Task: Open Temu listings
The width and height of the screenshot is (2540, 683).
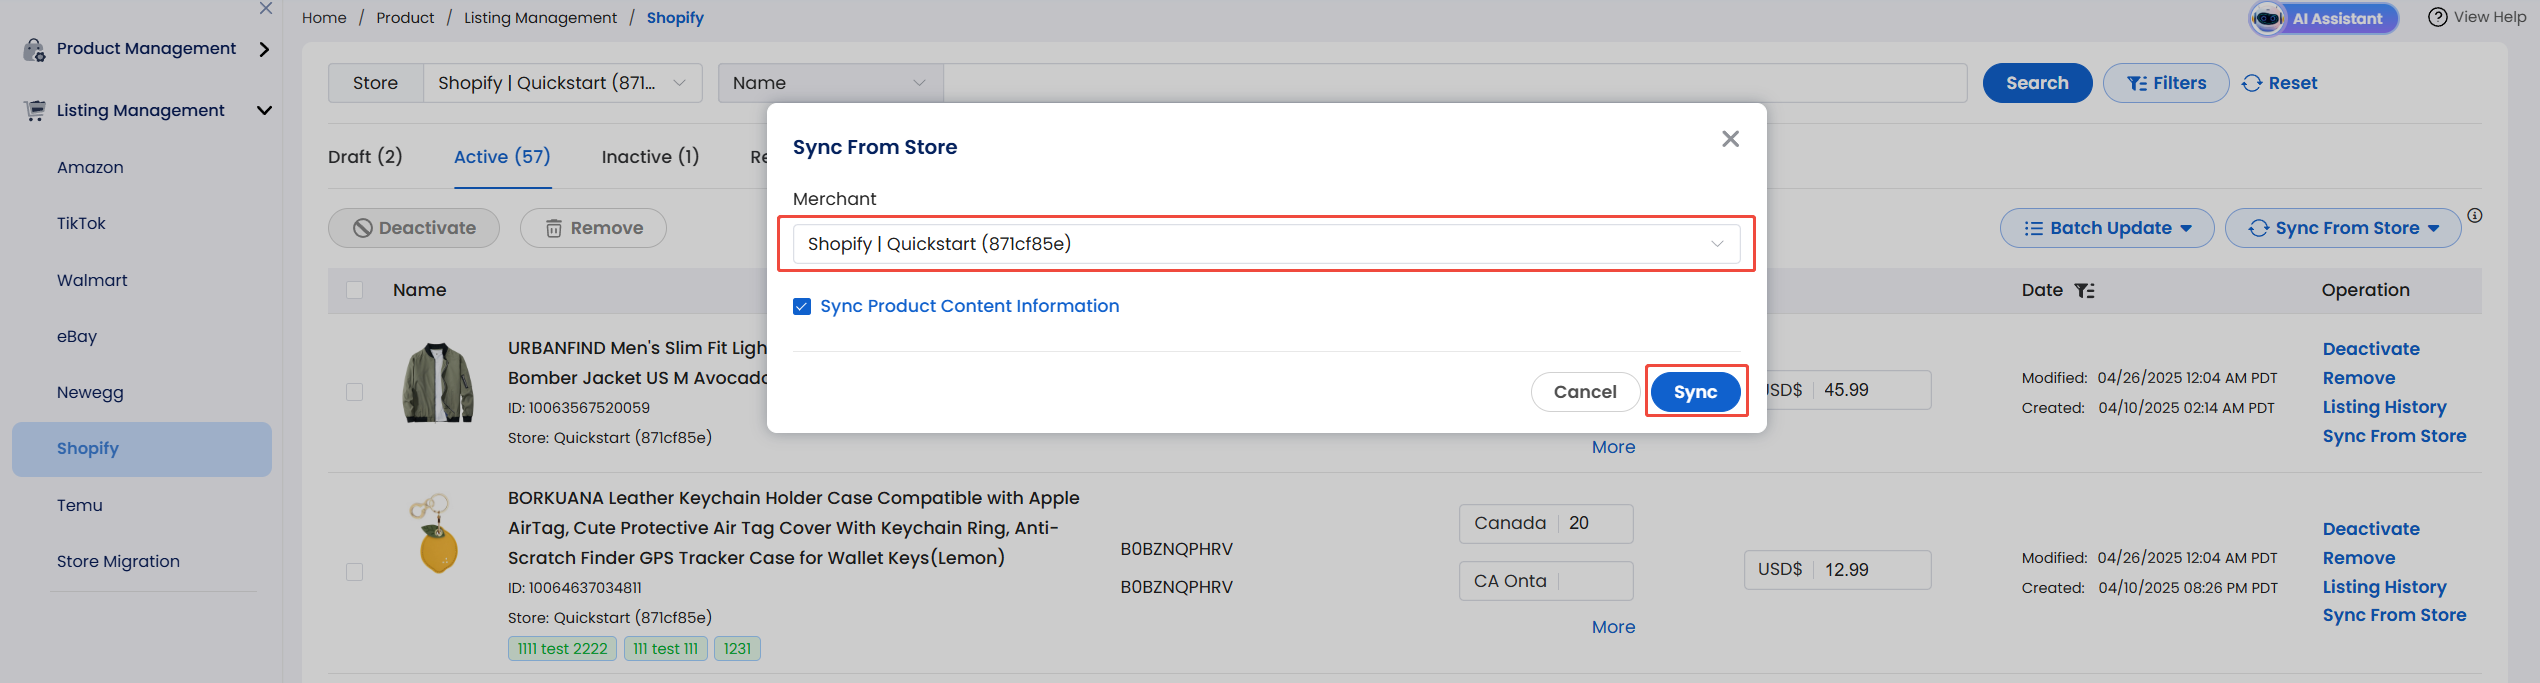Action: (80, 505)
